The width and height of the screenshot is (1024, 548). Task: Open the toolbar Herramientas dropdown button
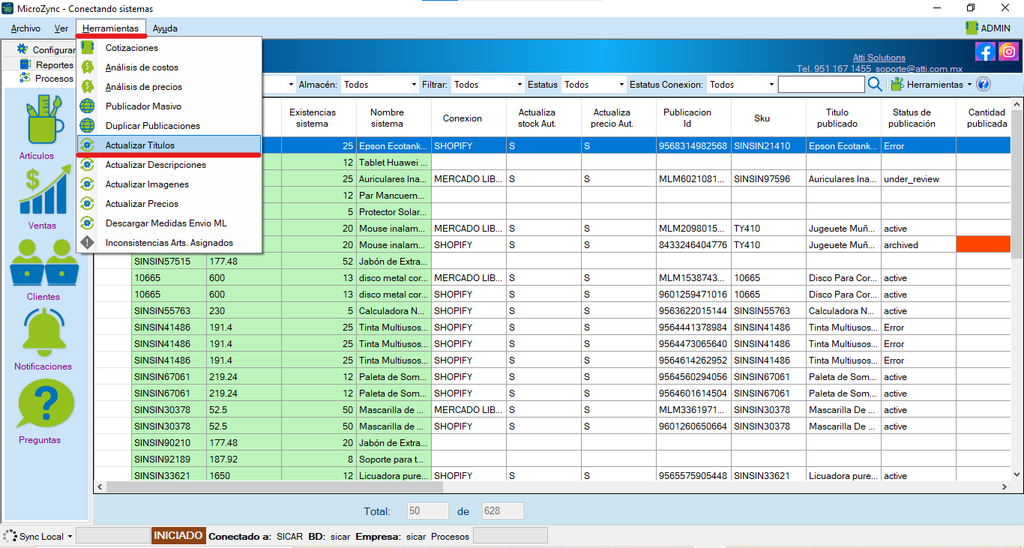932,84
